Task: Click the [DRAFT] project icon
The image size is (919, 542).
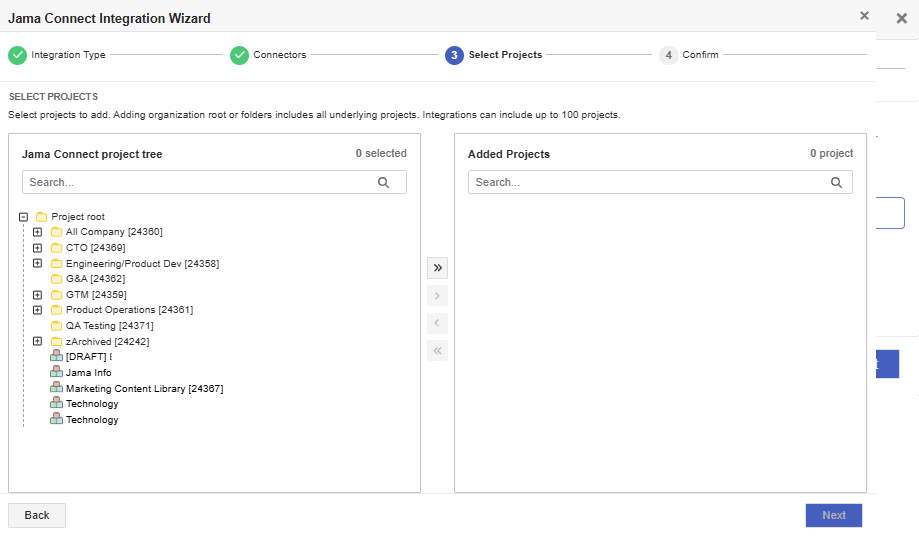Action: tap(56, 356)
